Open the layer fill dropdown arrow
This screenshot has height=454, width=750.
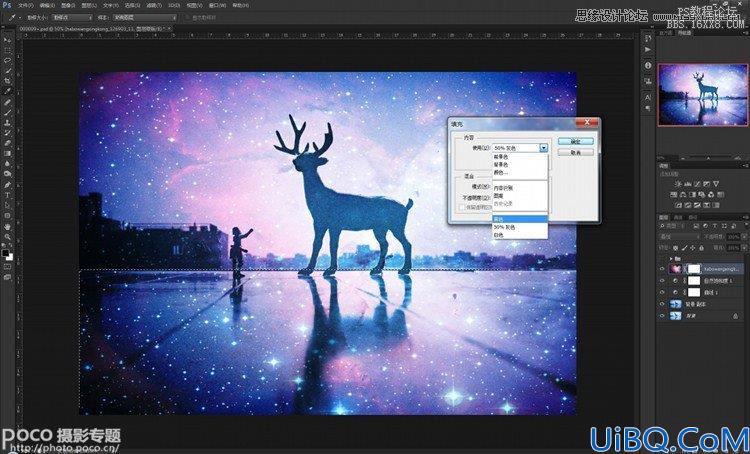742,248
